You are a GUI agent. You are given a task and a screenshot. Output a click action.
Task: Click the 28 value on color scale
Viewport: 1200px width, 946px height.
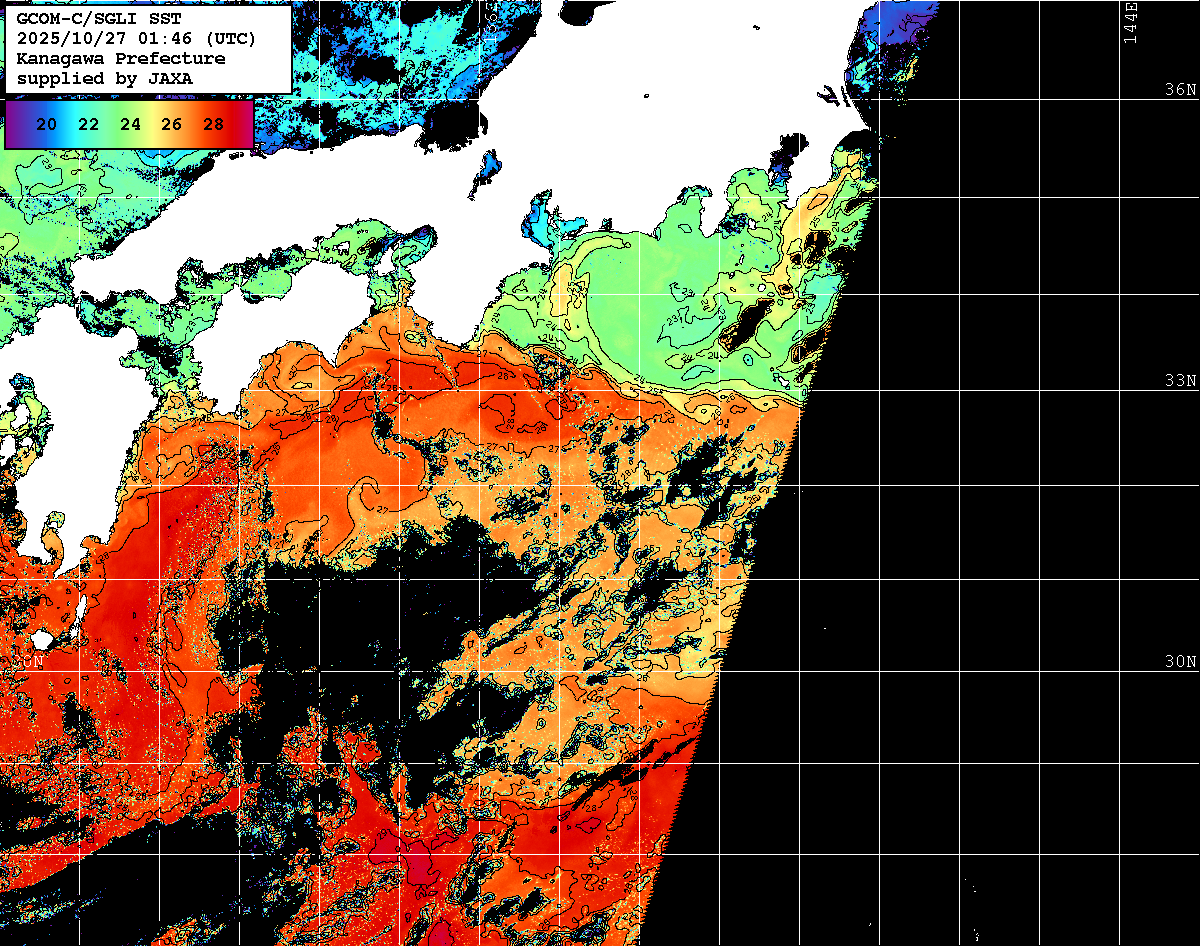[213, 124]
